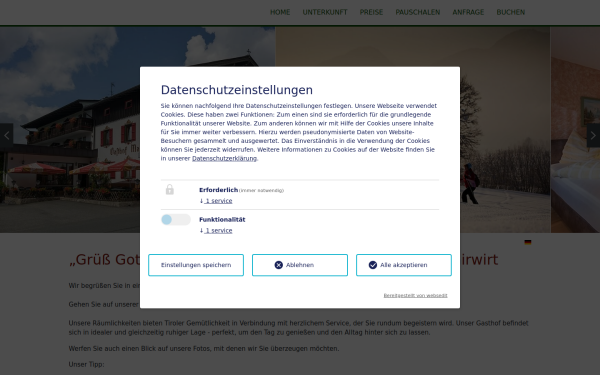Open the PAUSCHALEN menu item
The image size is (600, 375).
pos(417,12)
